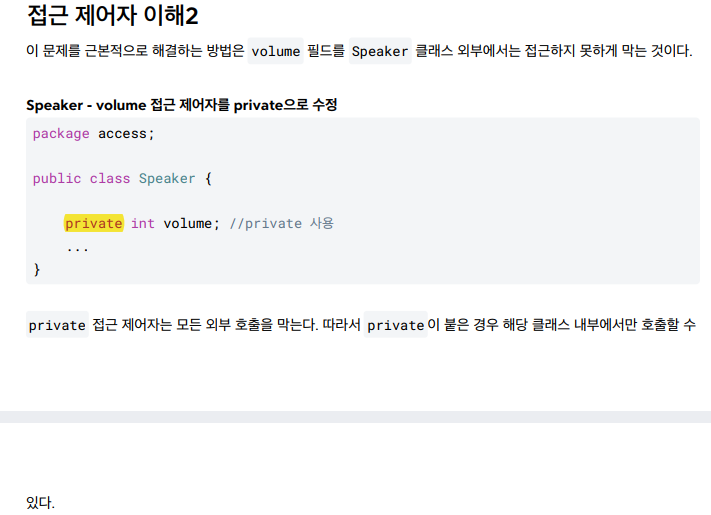This screenshot has width=711, height=515.
Task: Click the second inline private after 따라서
Action: pyautogui.click(x=395, y=325)
